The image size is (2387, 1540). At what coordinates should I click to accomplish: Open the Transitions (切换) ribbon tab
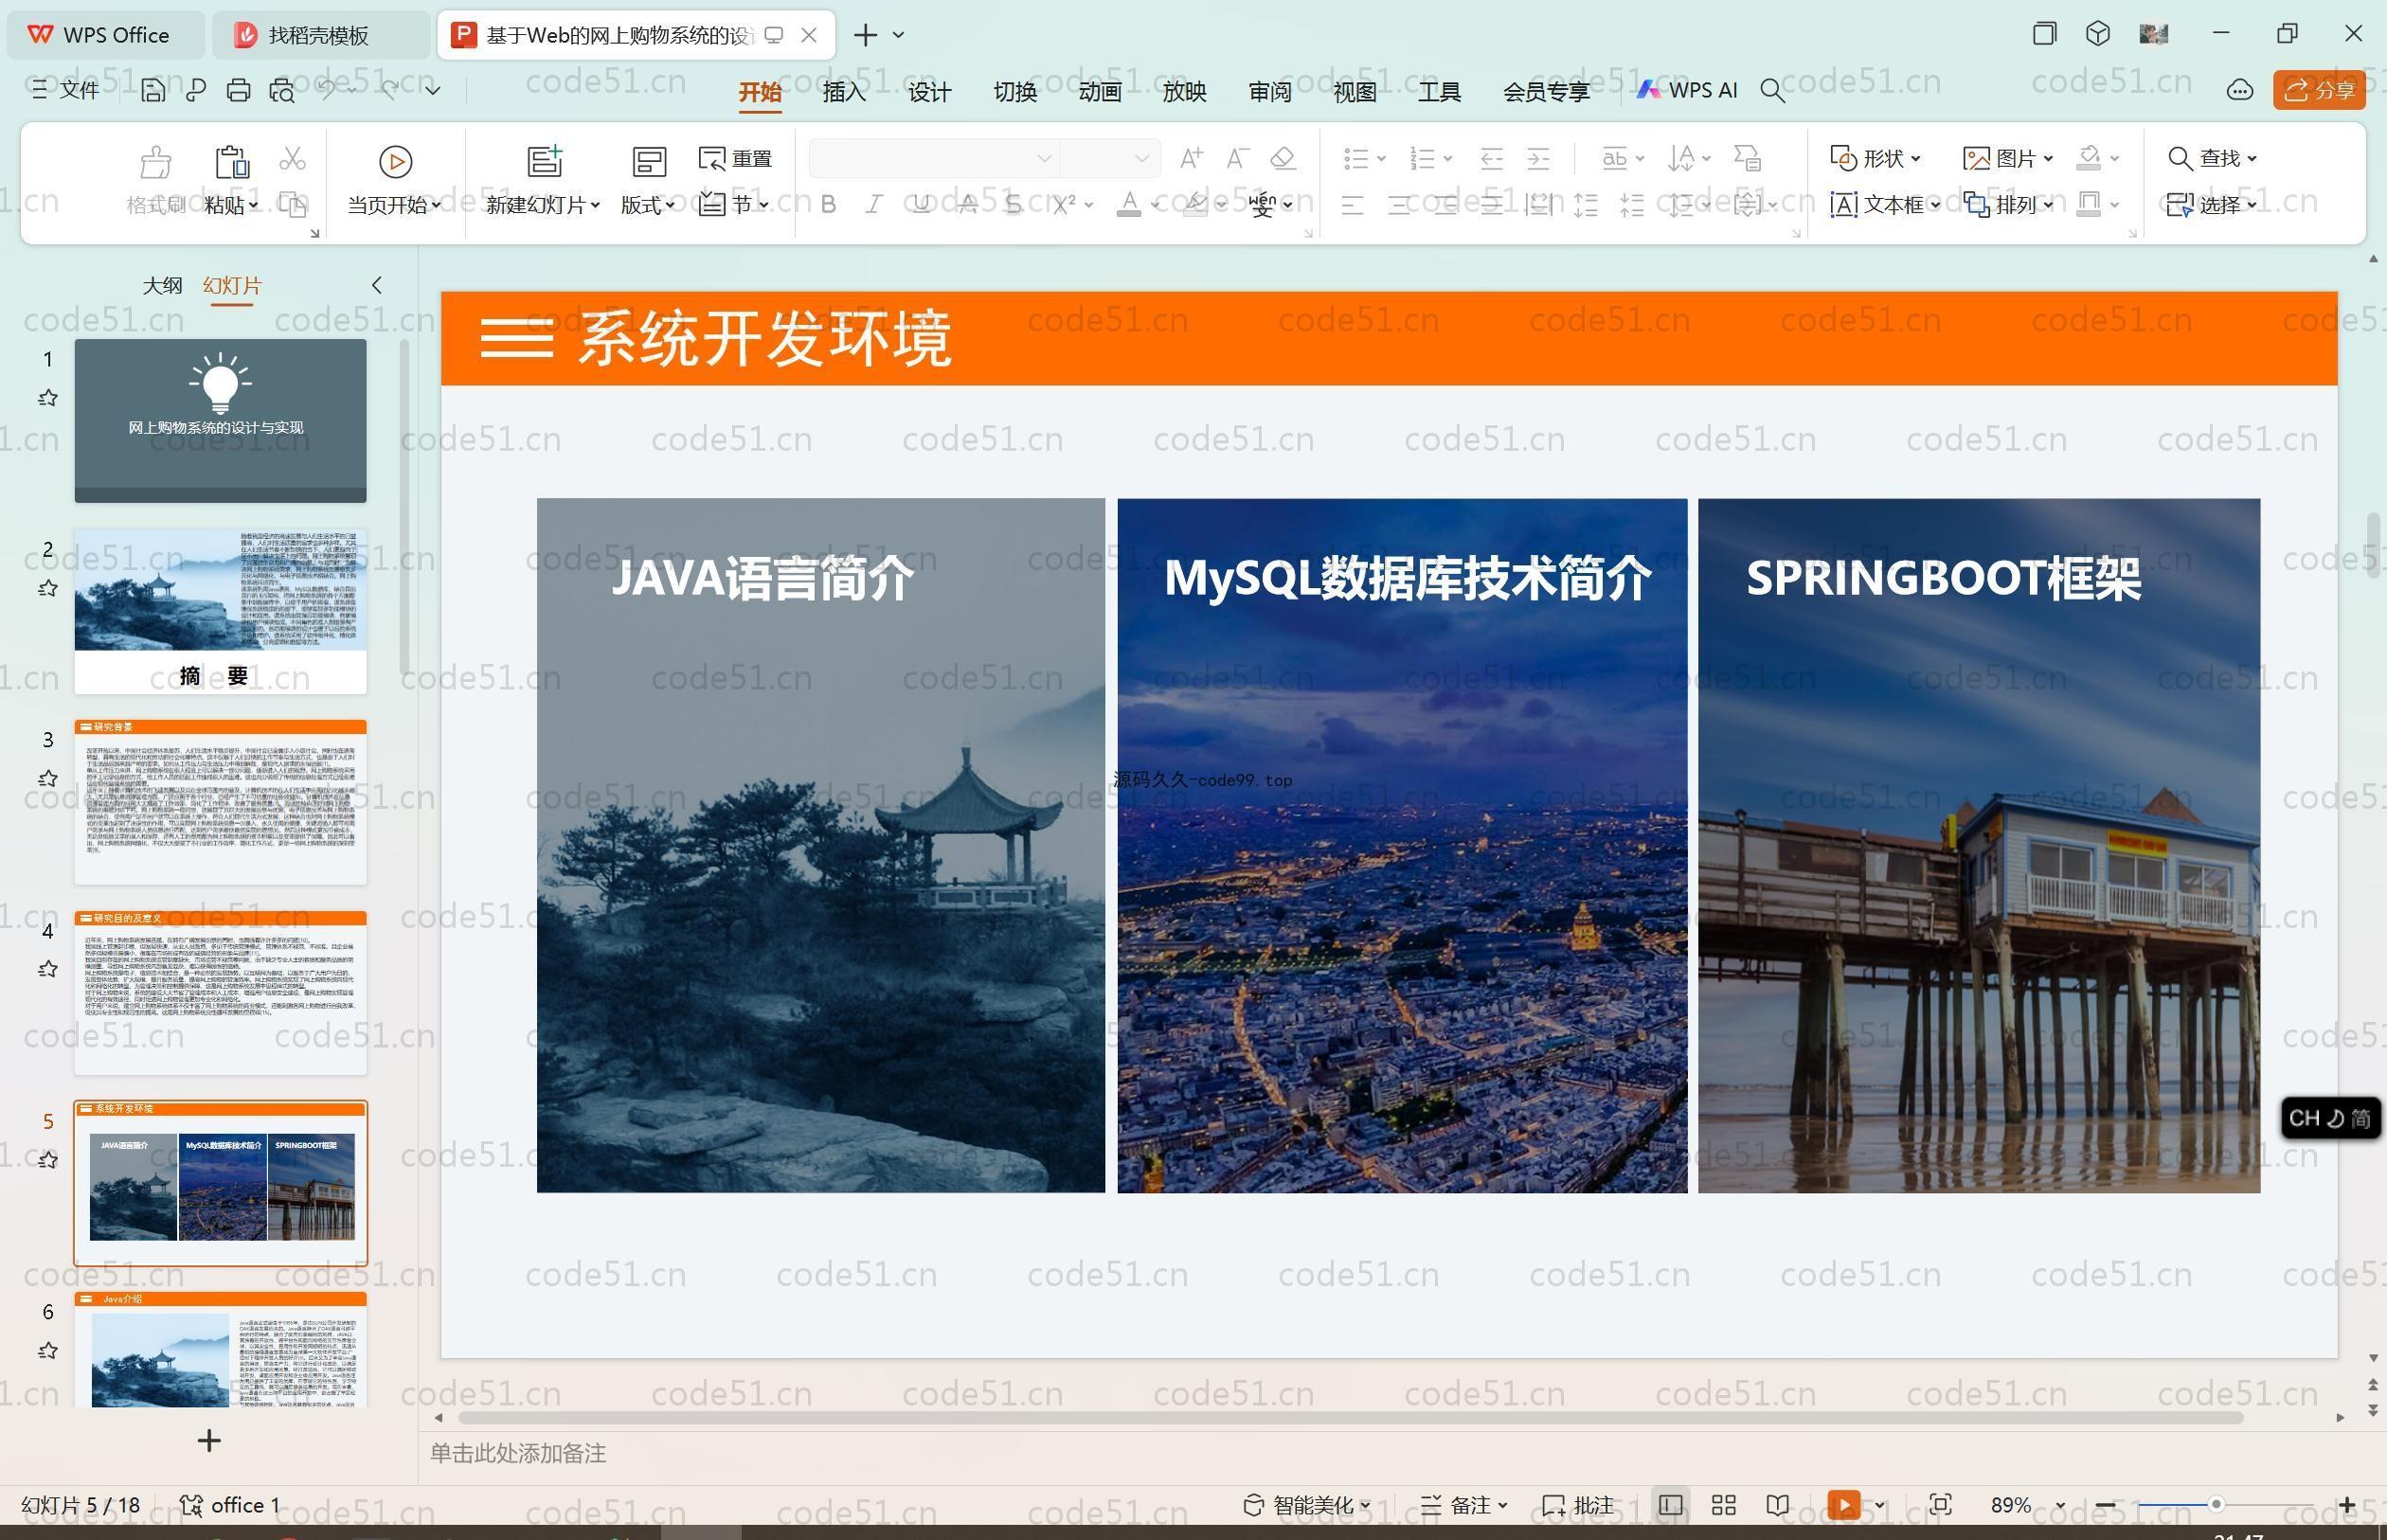1015,92
